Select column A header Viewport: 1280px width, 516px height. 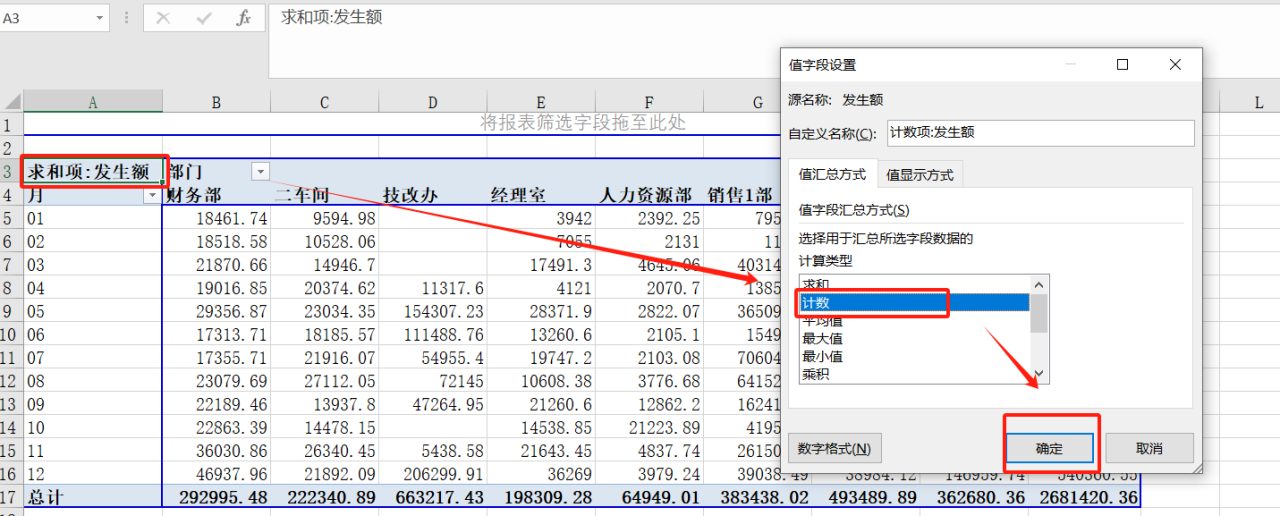tap(93, 102)
